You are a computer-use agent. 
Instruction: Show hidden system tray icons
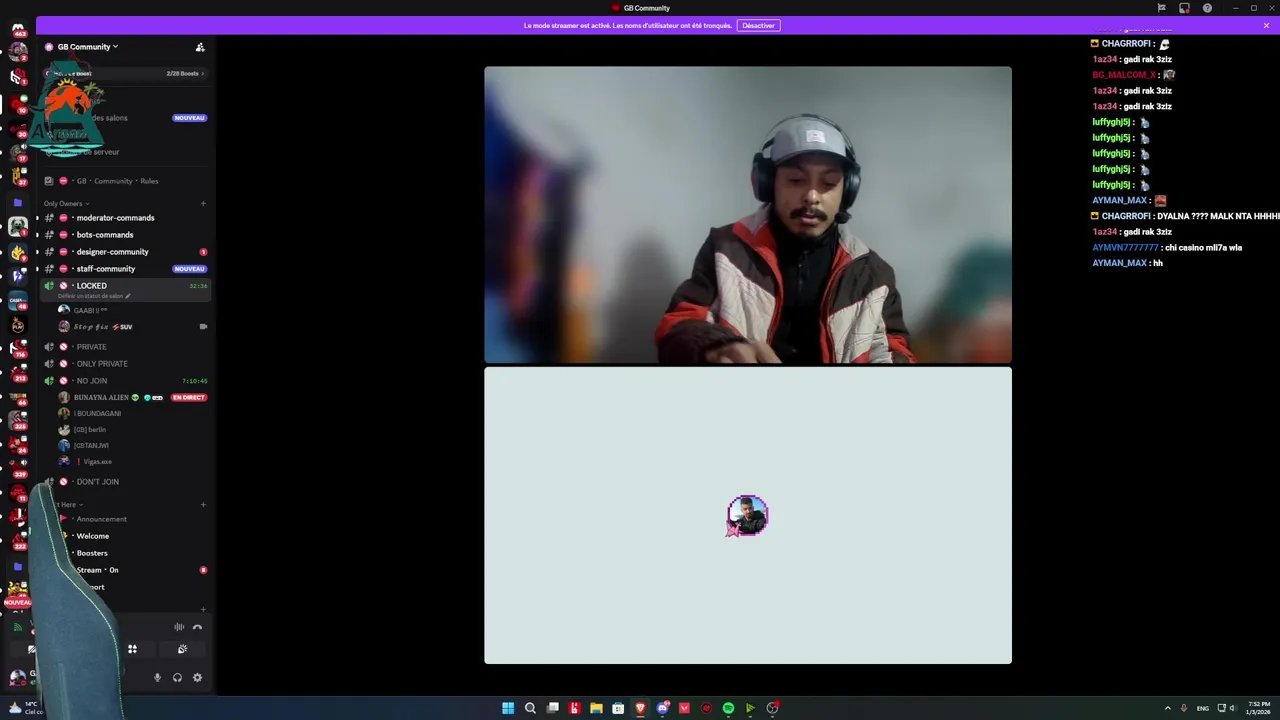pos(1168,708)
